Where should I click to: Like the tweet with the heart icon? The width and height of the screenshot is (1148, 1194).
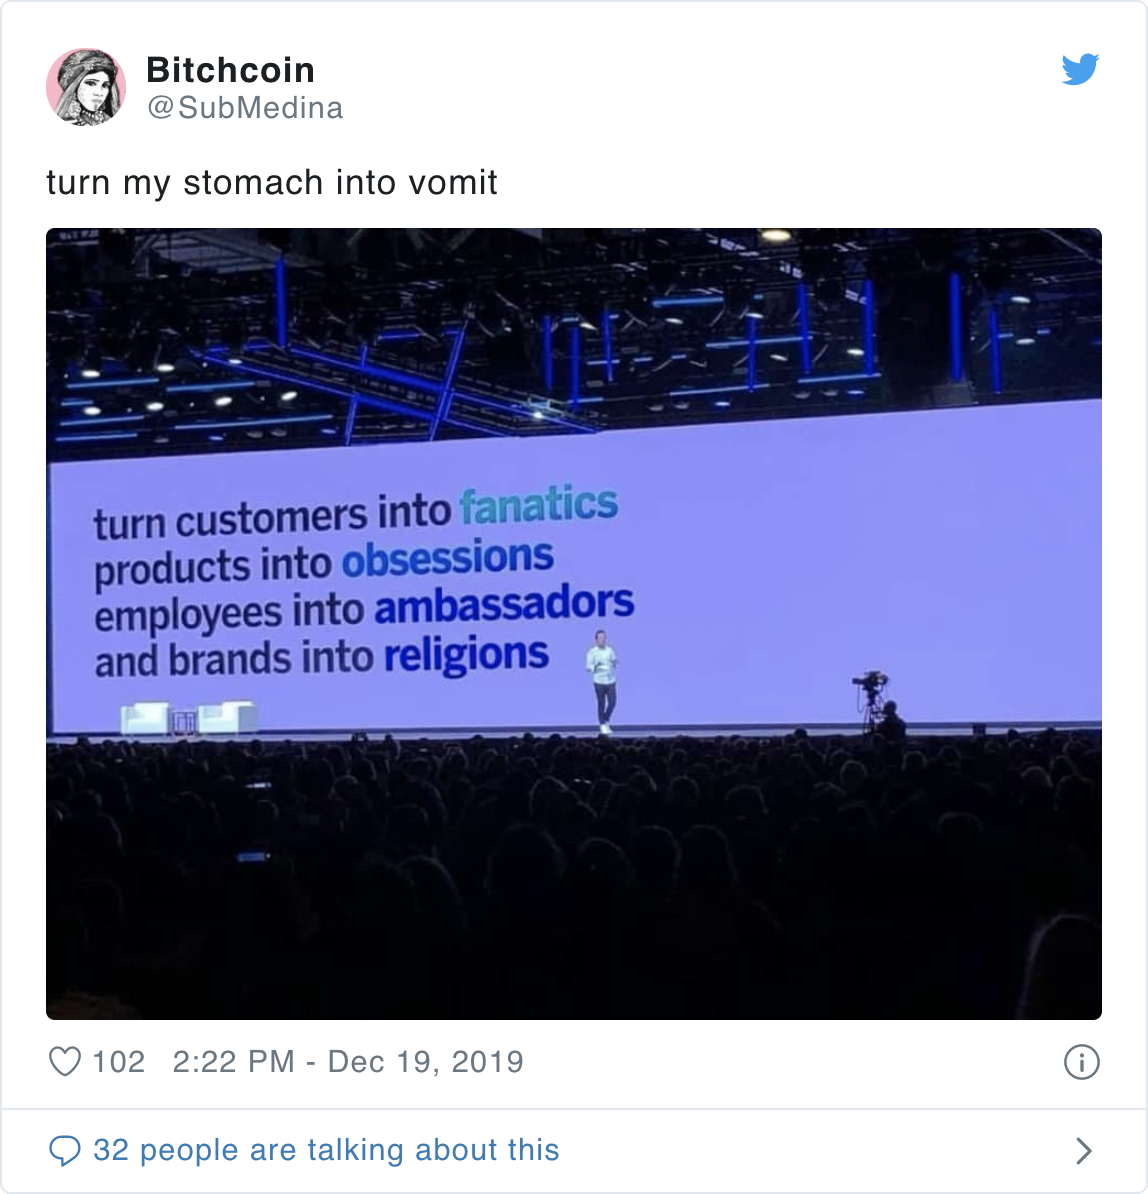pos(65,1062)
